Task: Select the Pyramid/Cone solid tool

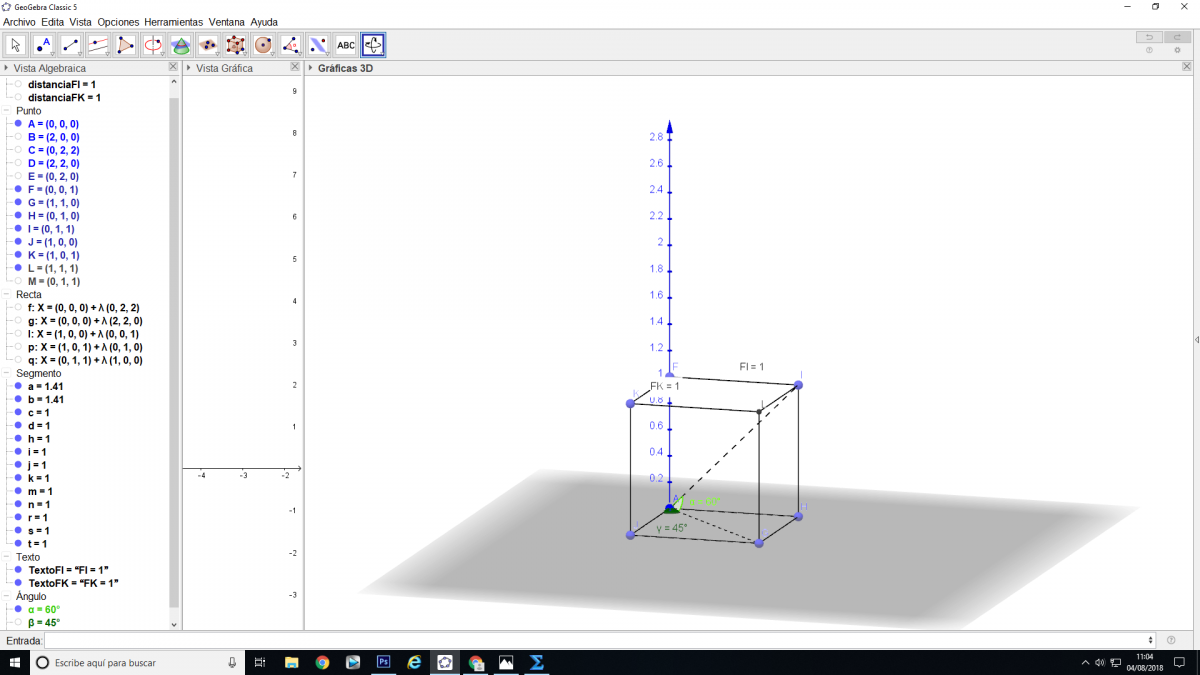Action: 181,45
